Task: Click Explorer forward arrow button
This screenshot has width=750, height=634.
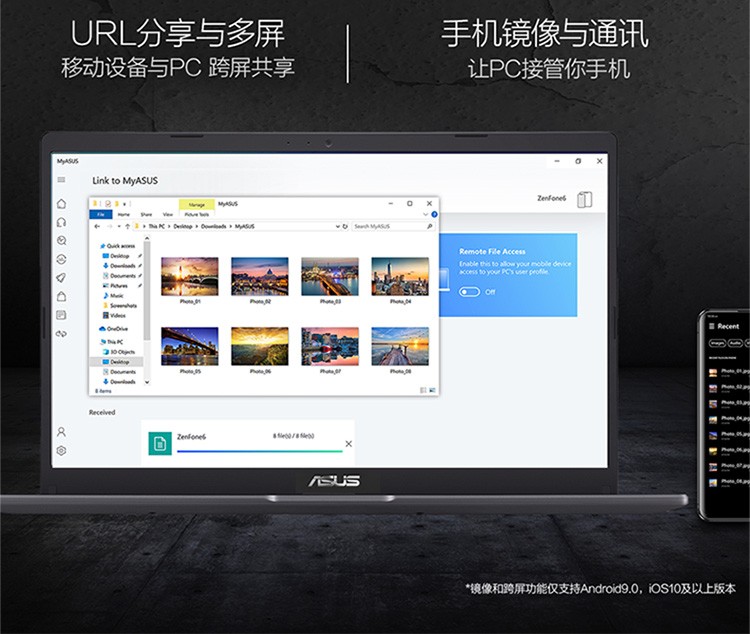Action: (110, 226)
